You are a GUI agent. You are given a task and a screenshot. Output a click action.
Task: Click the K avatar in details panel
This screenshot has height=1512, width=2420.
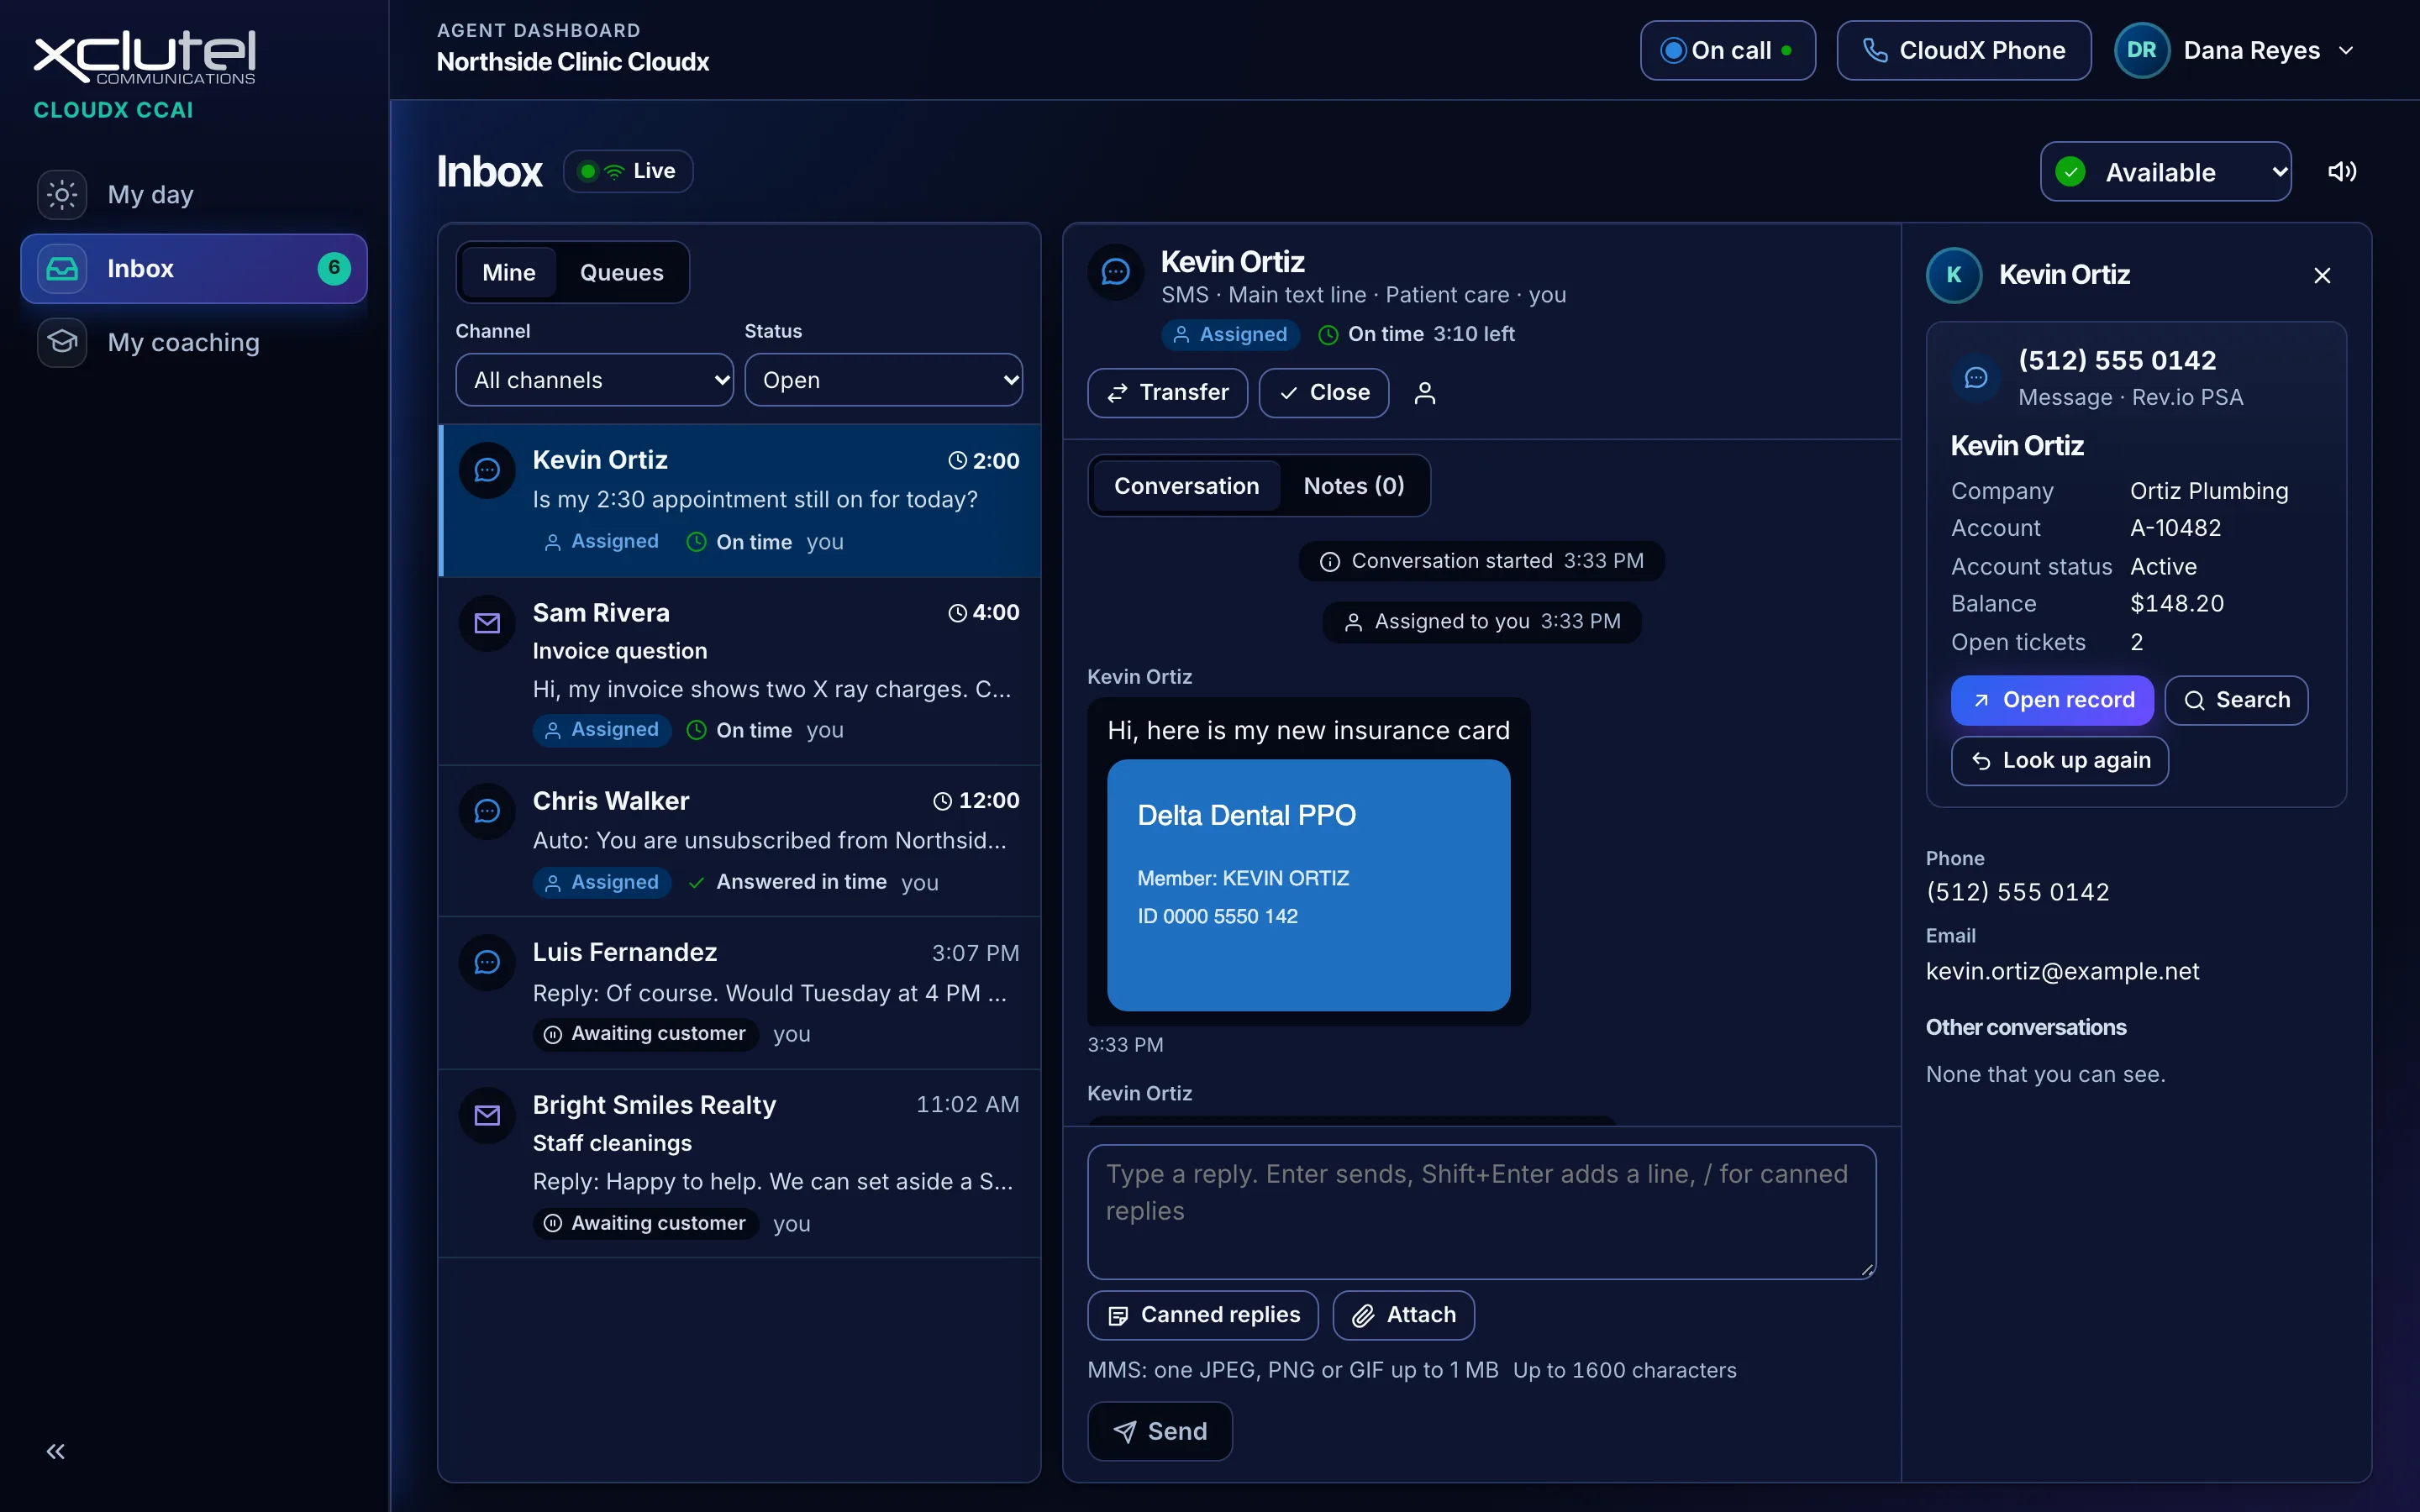[1954, 275]
